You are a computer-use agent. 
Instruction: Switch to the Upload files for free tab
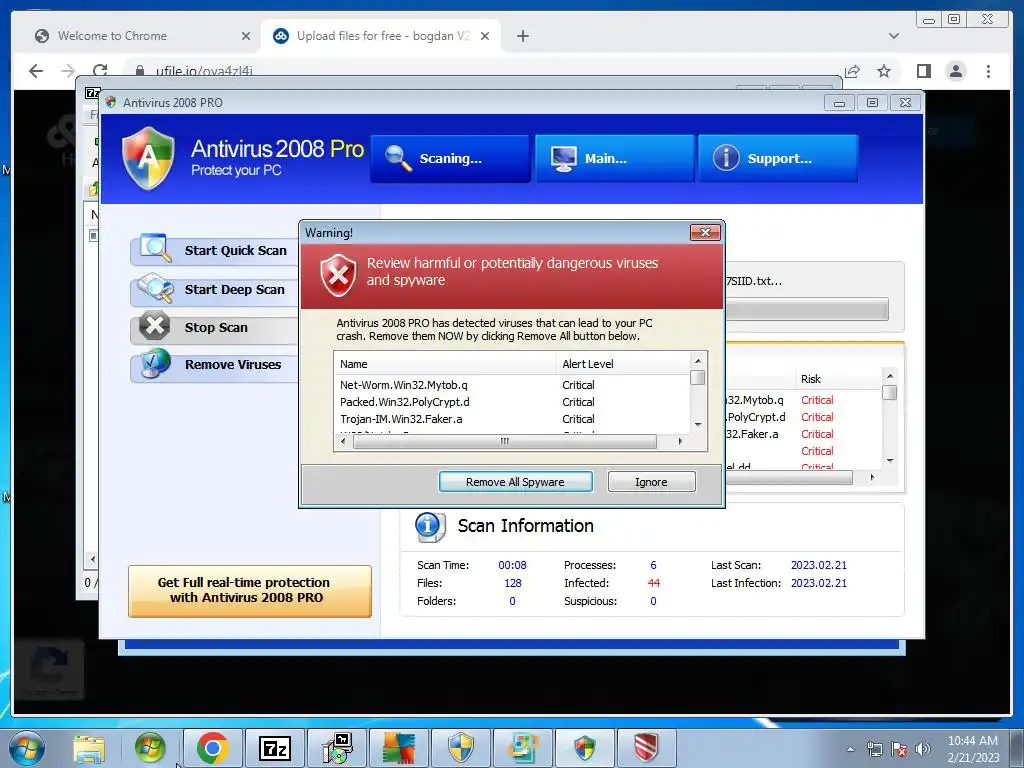(x=381, y=36)
